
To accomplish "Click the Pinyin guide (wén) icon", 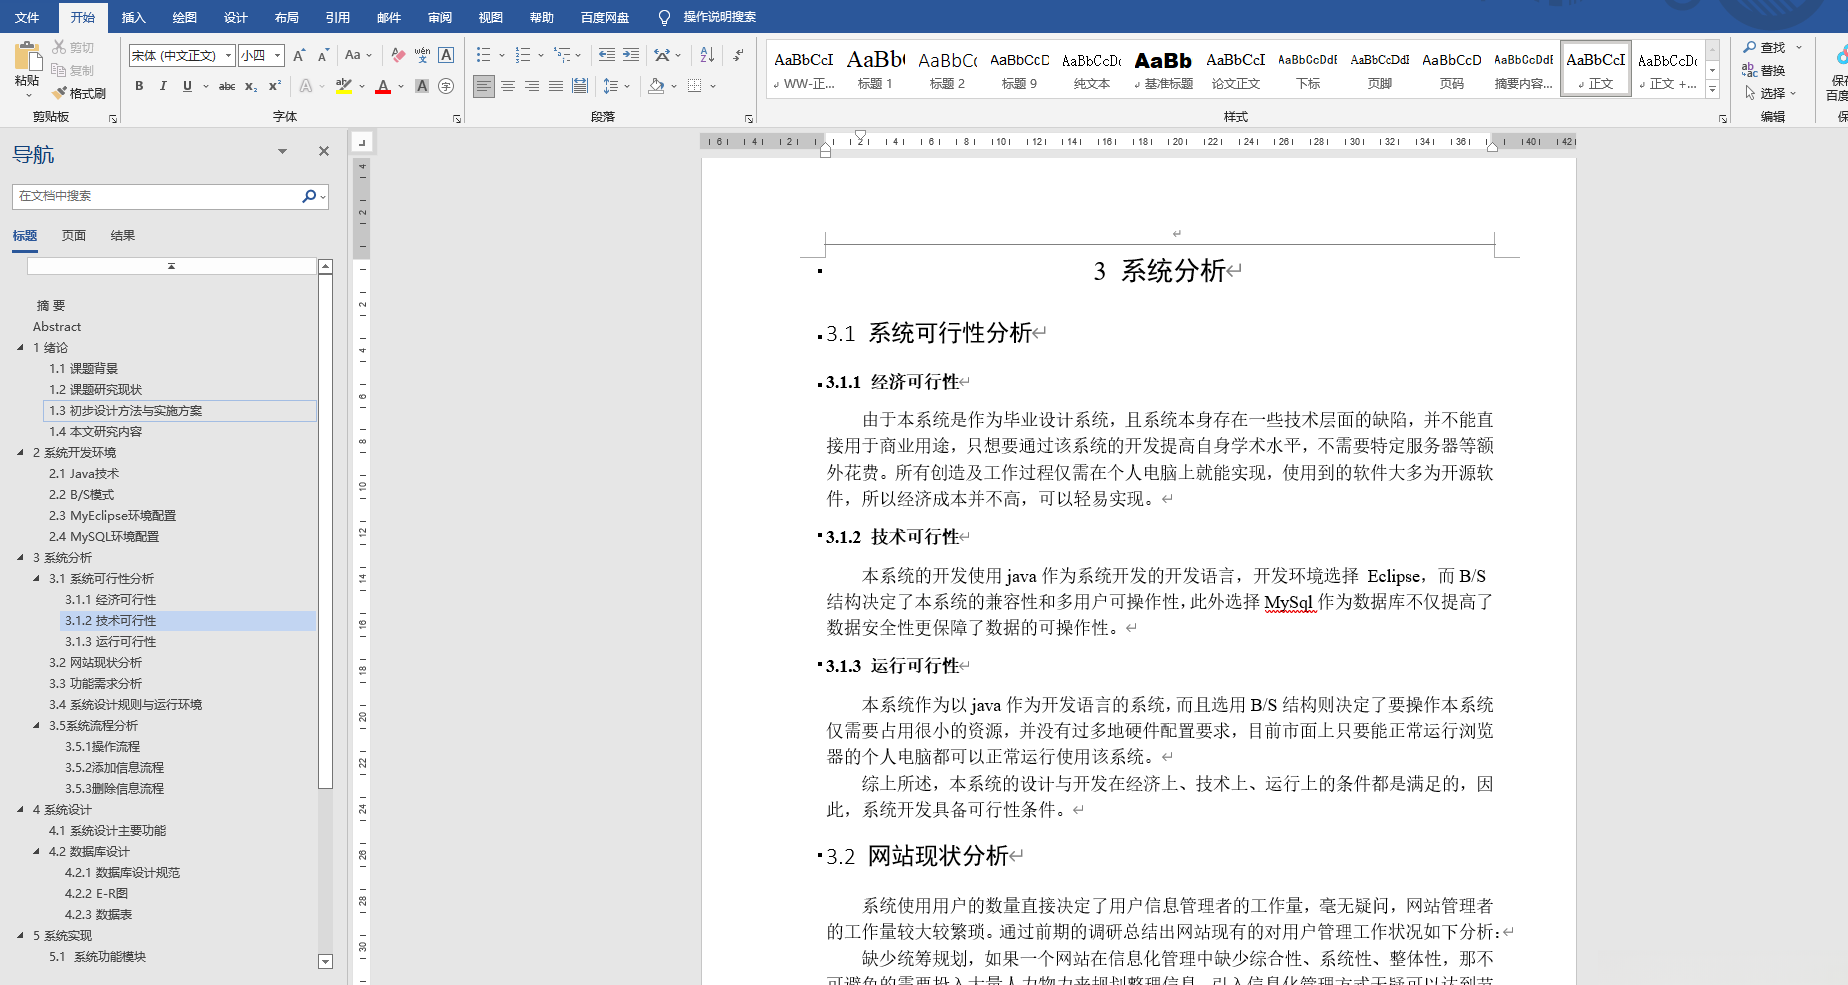I will point(421,55).
